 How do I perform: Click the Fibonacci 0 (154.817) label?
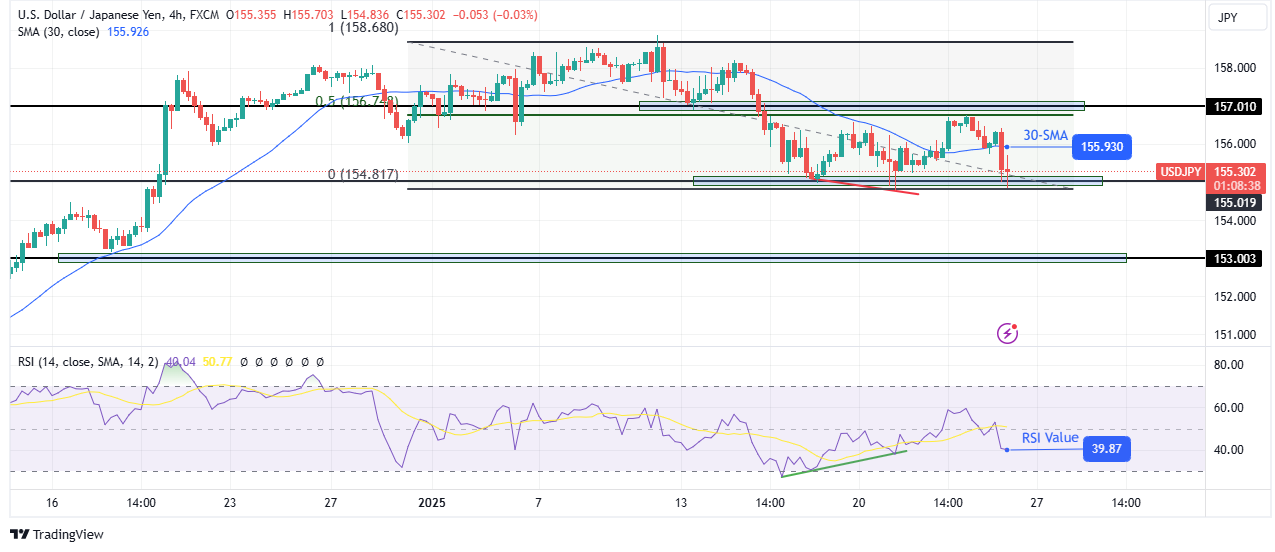363,174
